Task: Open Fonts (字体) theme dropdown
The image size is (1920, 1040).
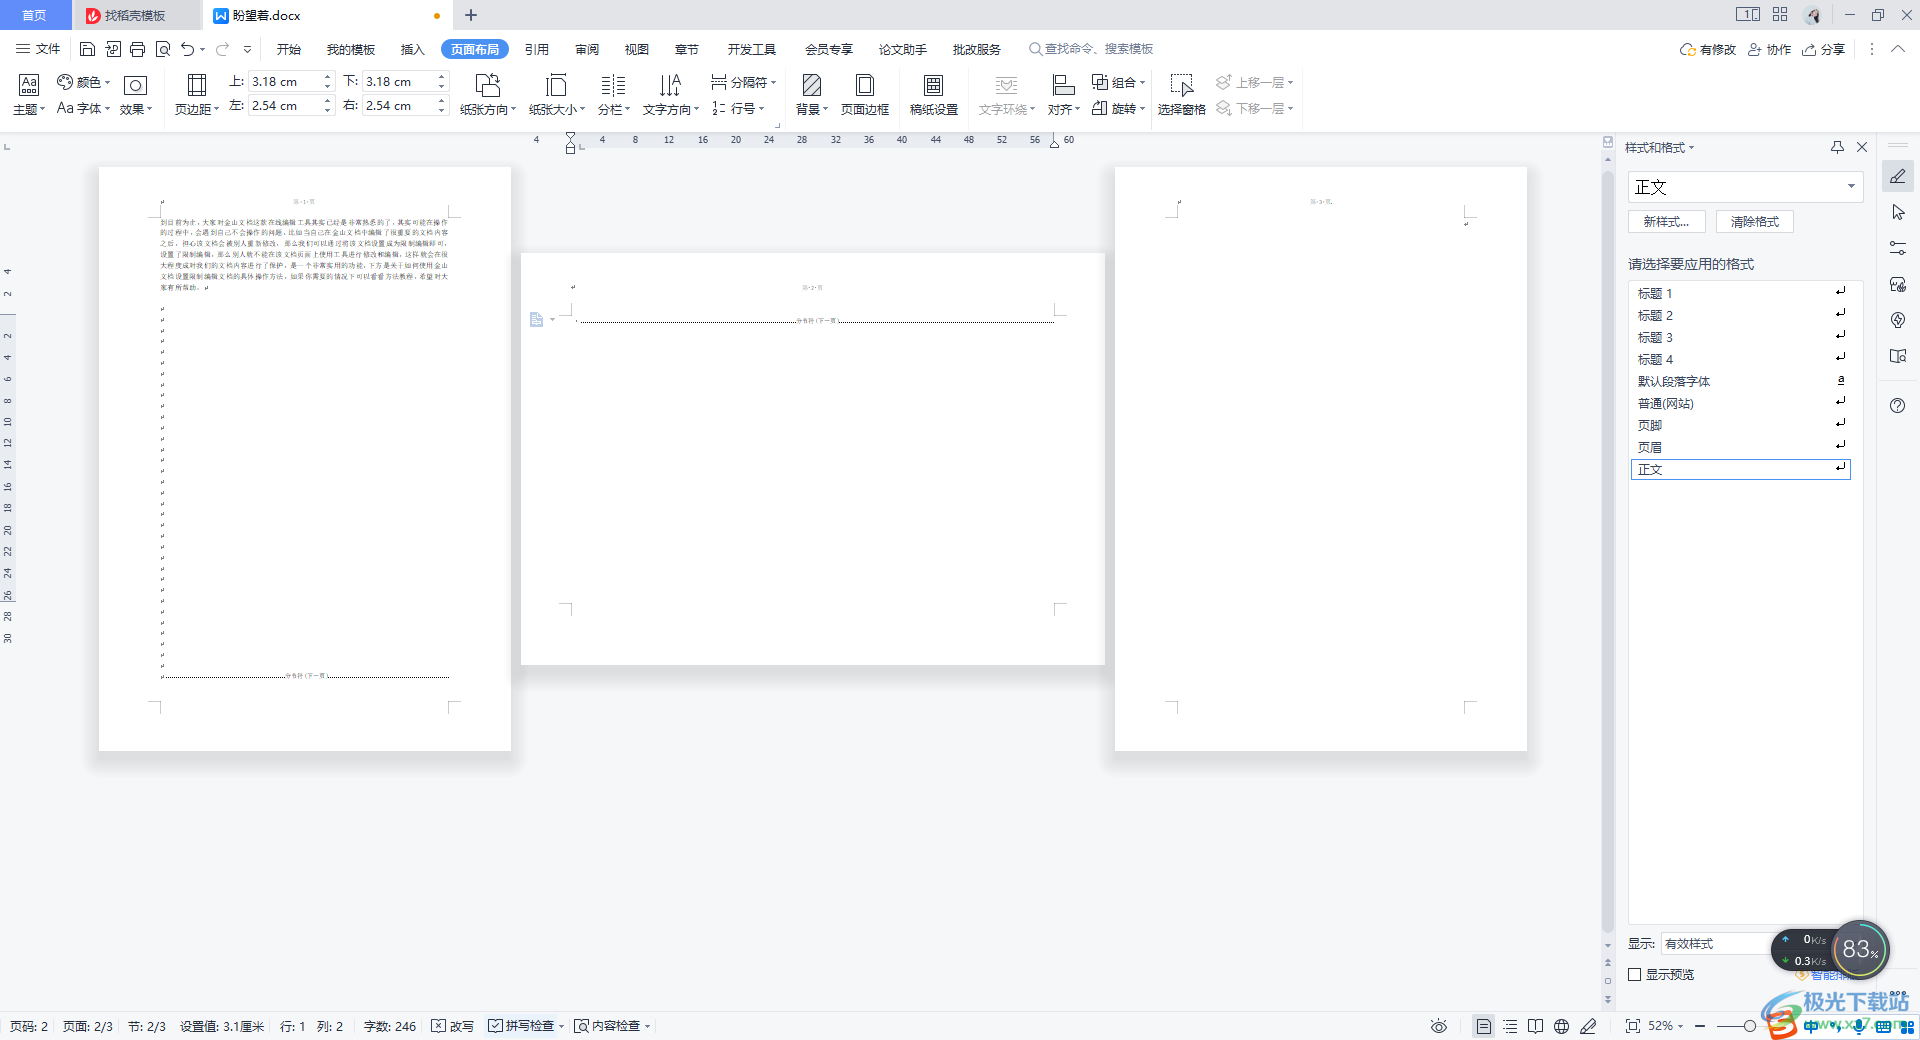Action: (x=83, y=108)
